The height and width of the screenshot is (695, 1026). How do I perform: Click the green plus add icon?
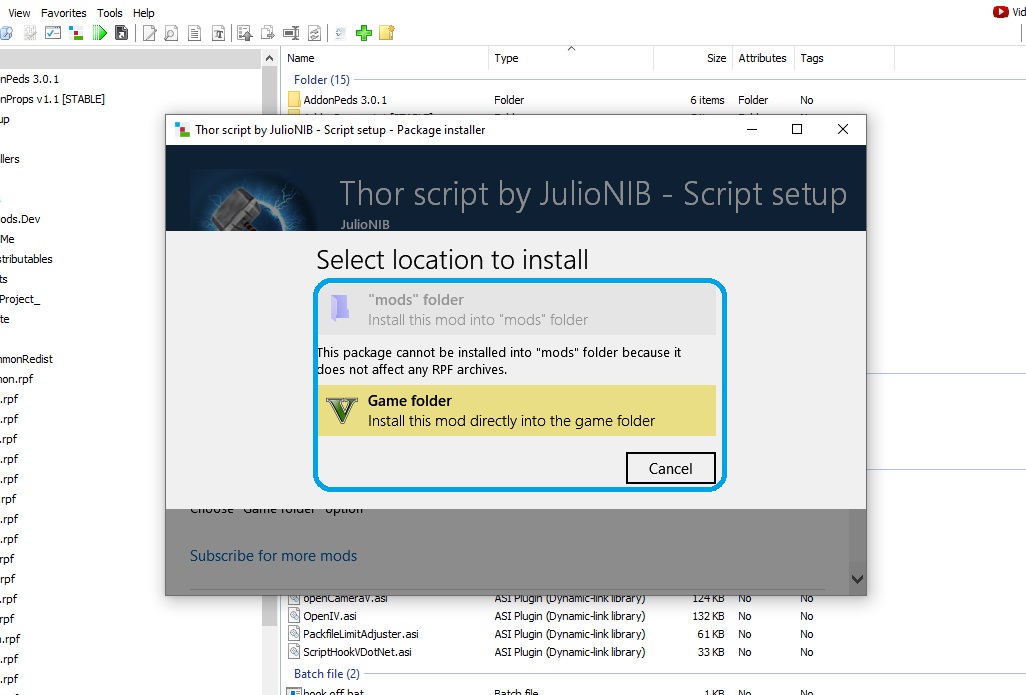coord(364,33)
